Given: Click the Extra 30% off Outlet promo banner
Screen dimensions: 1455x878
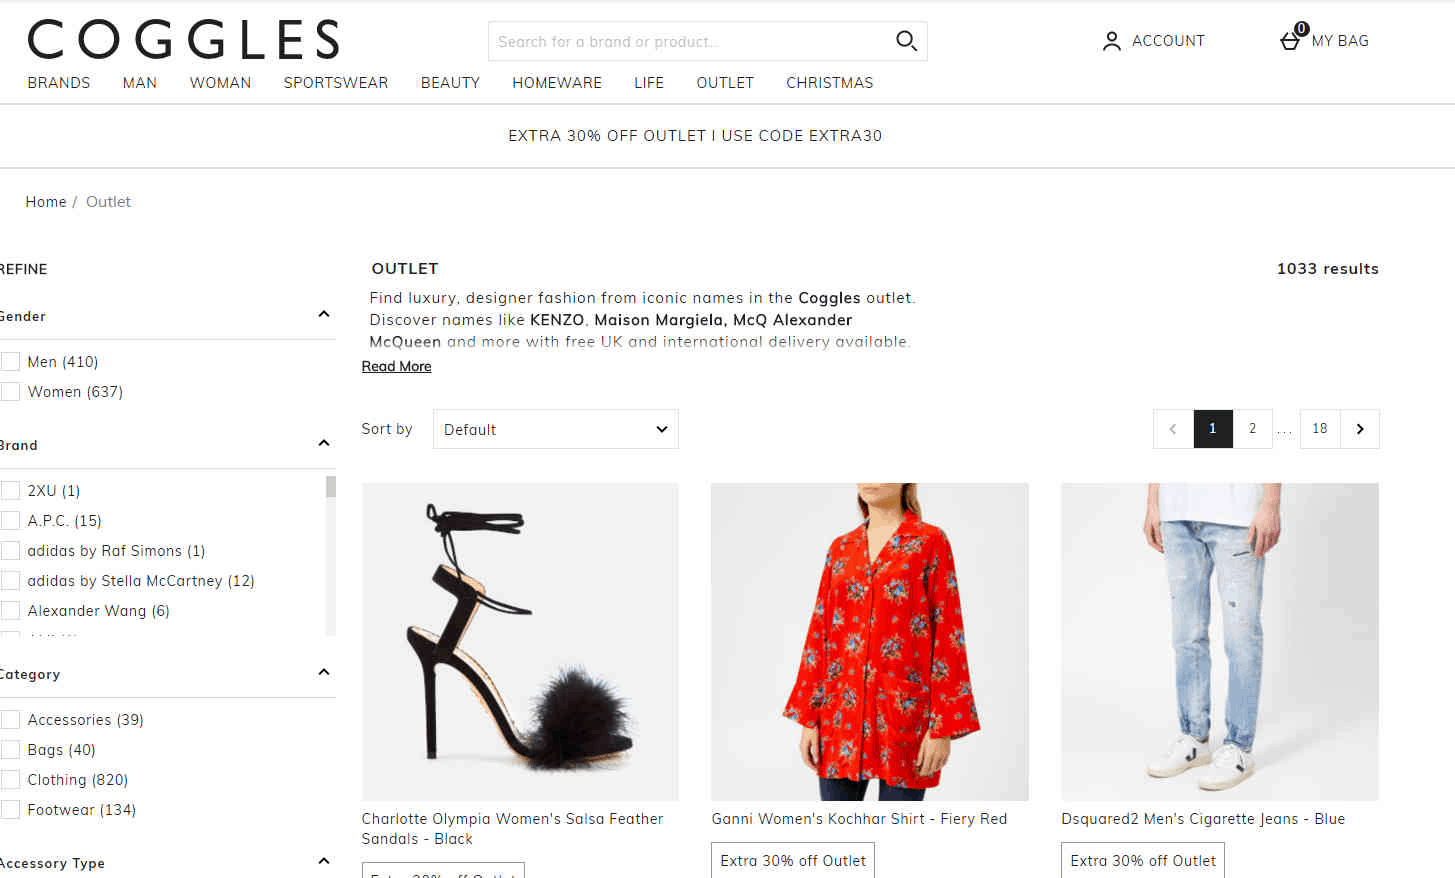Looking at the screenshot, I should 695,136.
